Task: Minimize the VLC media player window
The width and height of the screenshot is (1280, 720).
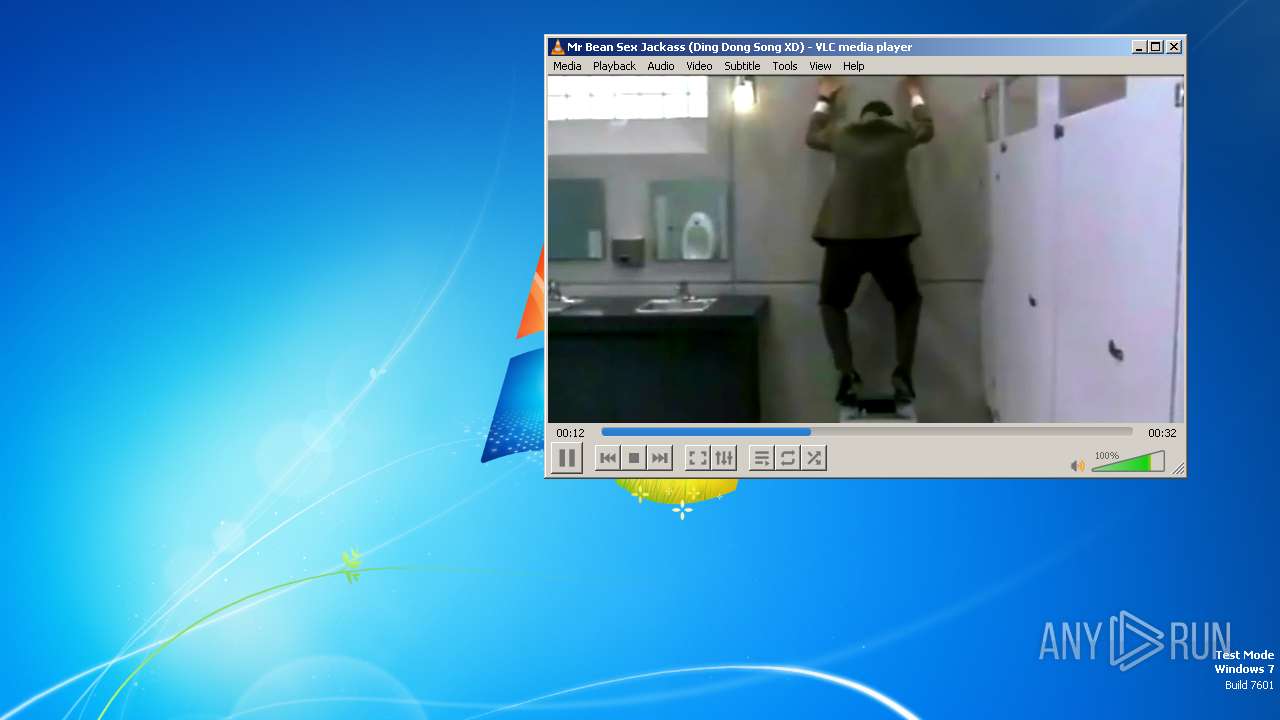Action: (1139, 47)
